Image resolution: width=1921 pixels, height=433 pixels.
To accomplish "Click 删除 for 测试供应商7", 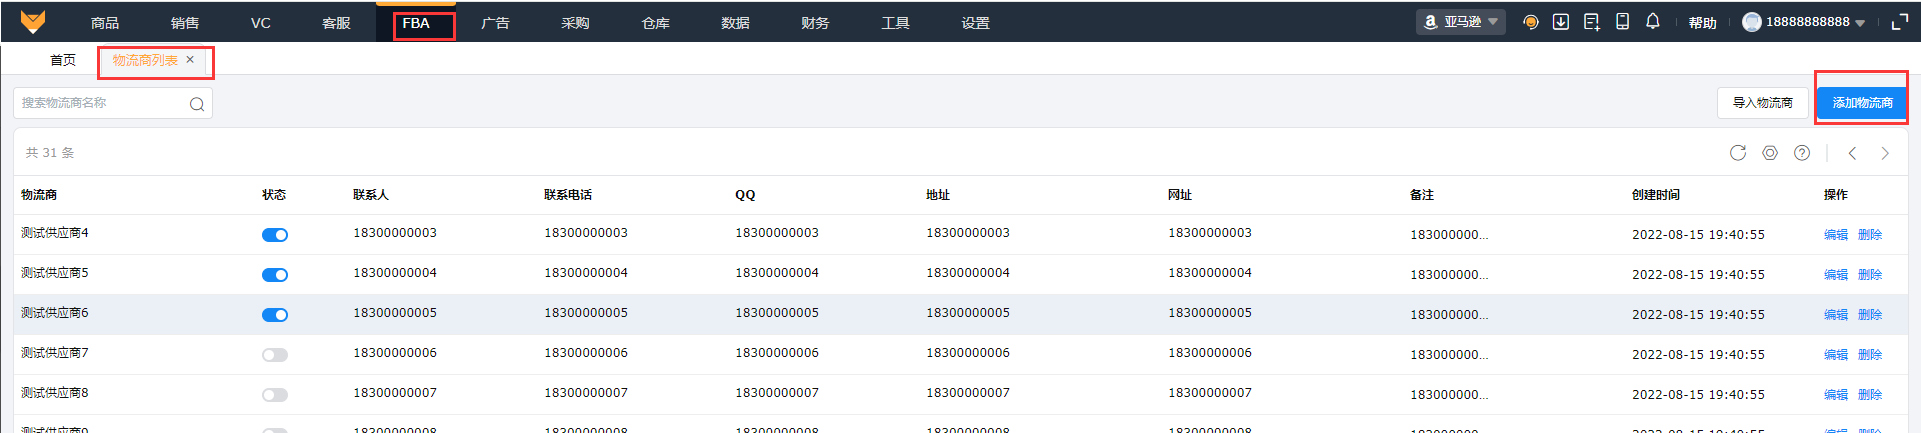I will click(1870, 355).
